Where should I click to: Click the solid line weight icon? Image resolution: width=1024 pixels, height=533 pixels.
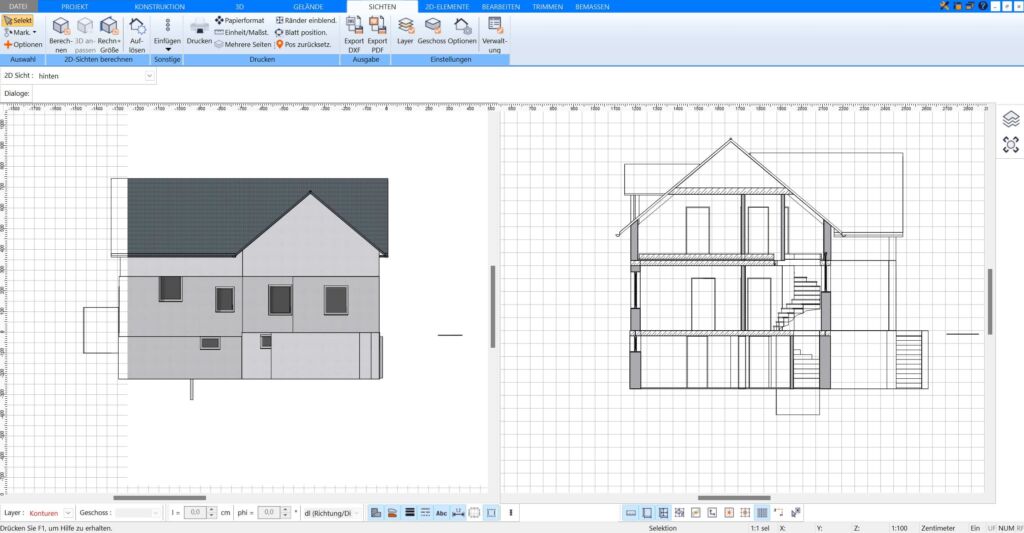[409, 513]
